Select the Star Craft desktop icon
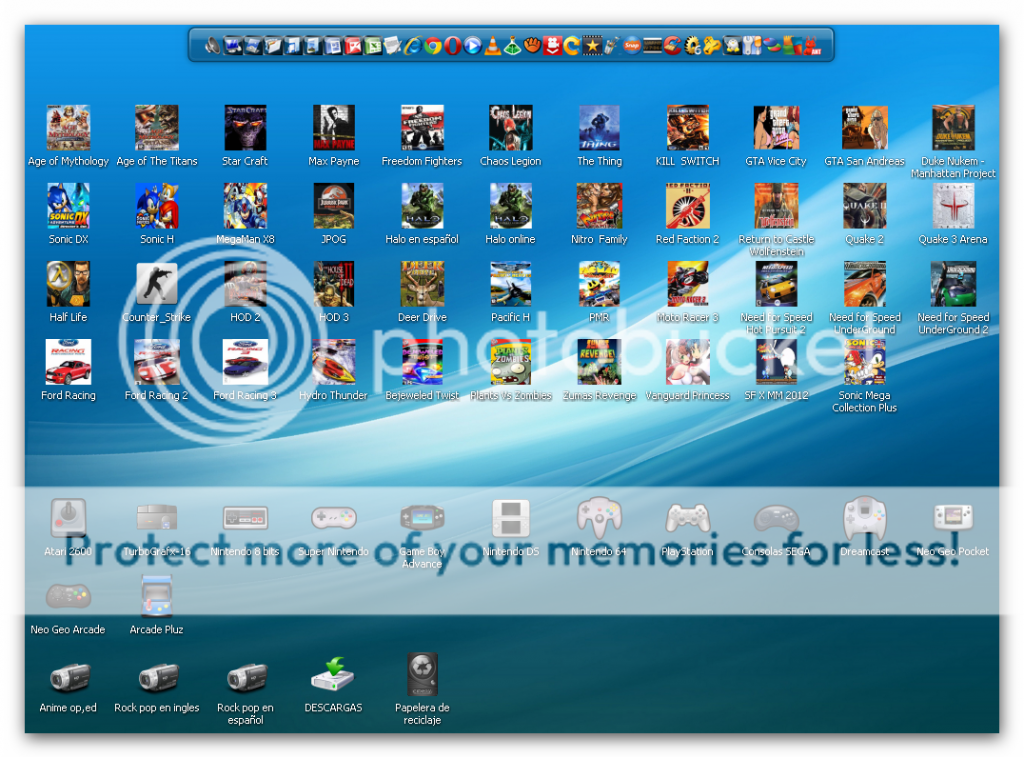Screen dimensions: 1024x757 pyautogui.click(x=246, y=128)
